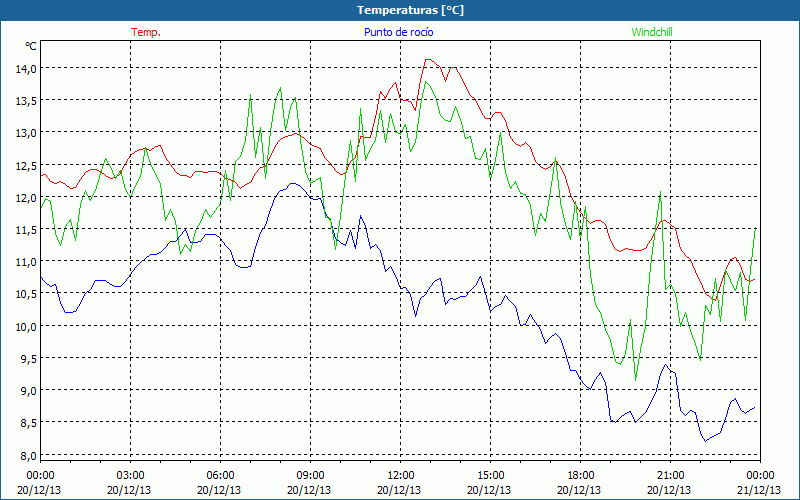
Task: Click the 12,0 y-axis value
Action: click(x=26, y=197)
